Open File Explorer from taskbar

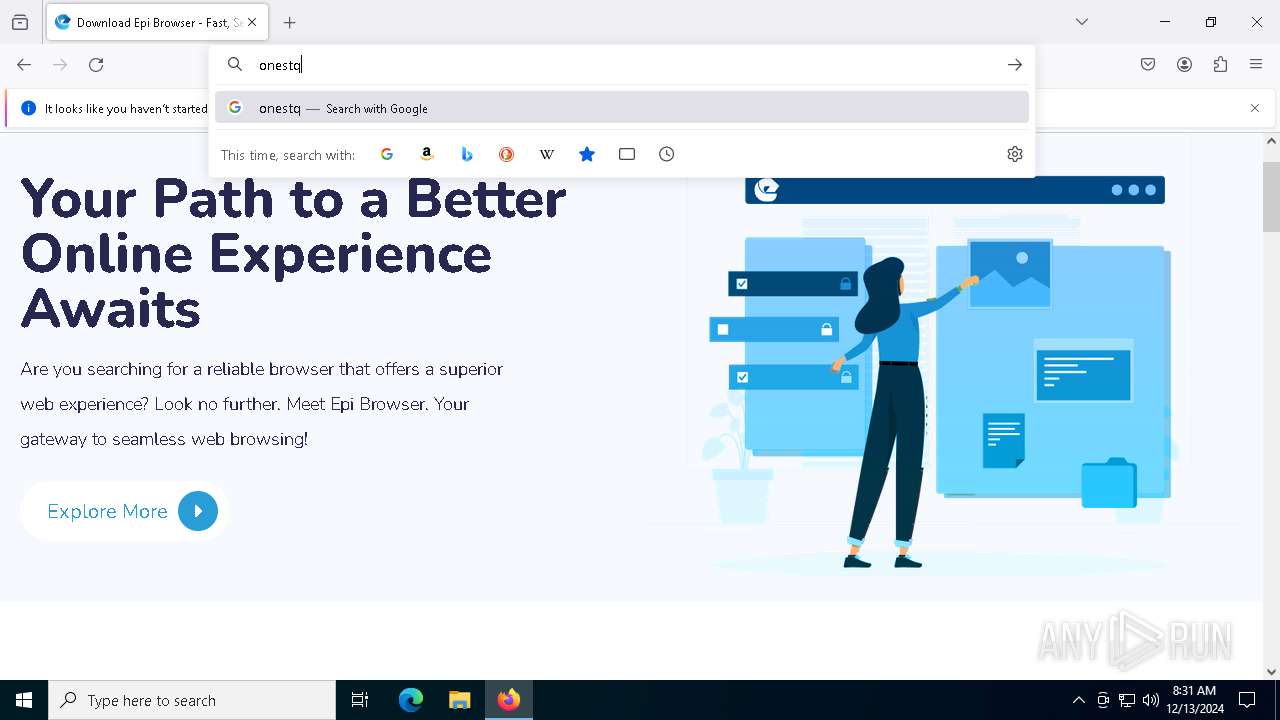(459, 700)
